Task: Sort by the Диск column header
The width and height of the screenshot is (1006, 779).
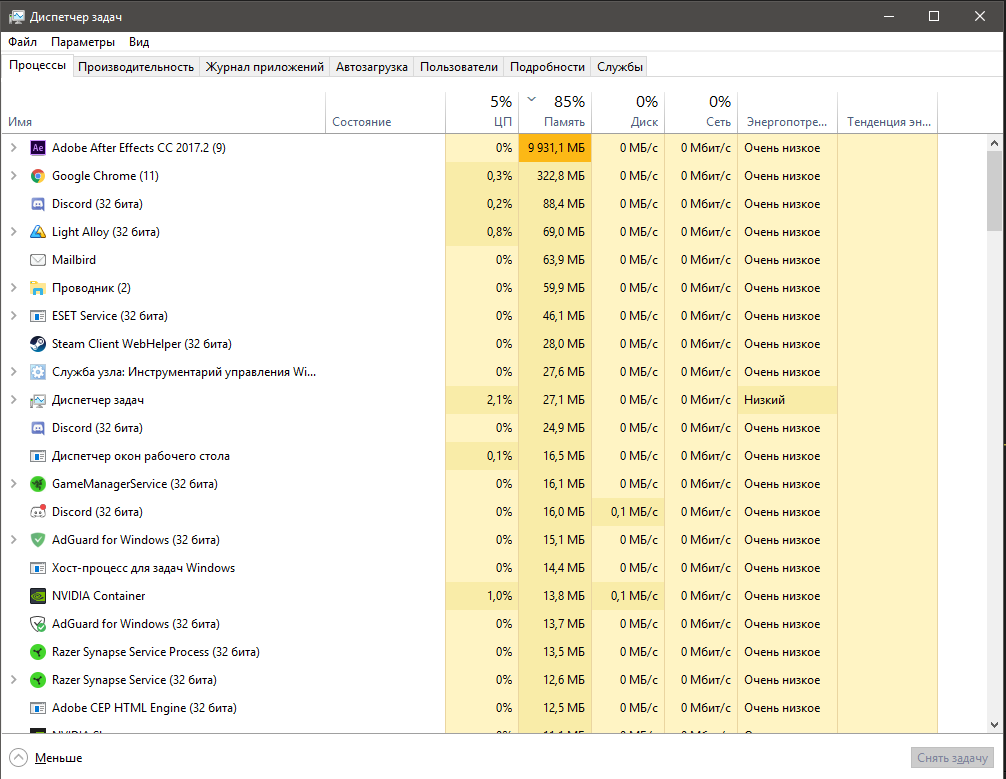Action: coord(628,113)
